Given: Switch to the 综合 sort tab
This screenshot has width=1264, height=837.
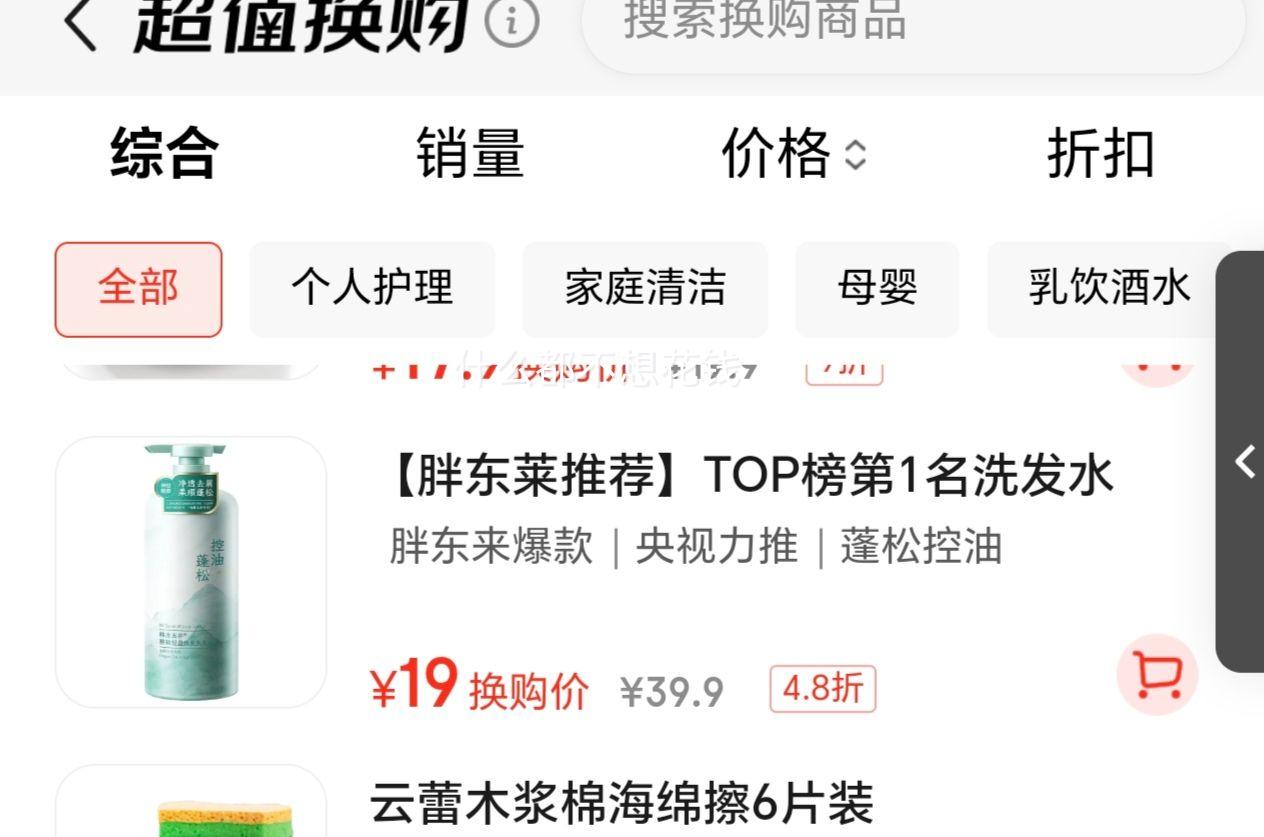Looking at the screenshot, I should 164,153.
